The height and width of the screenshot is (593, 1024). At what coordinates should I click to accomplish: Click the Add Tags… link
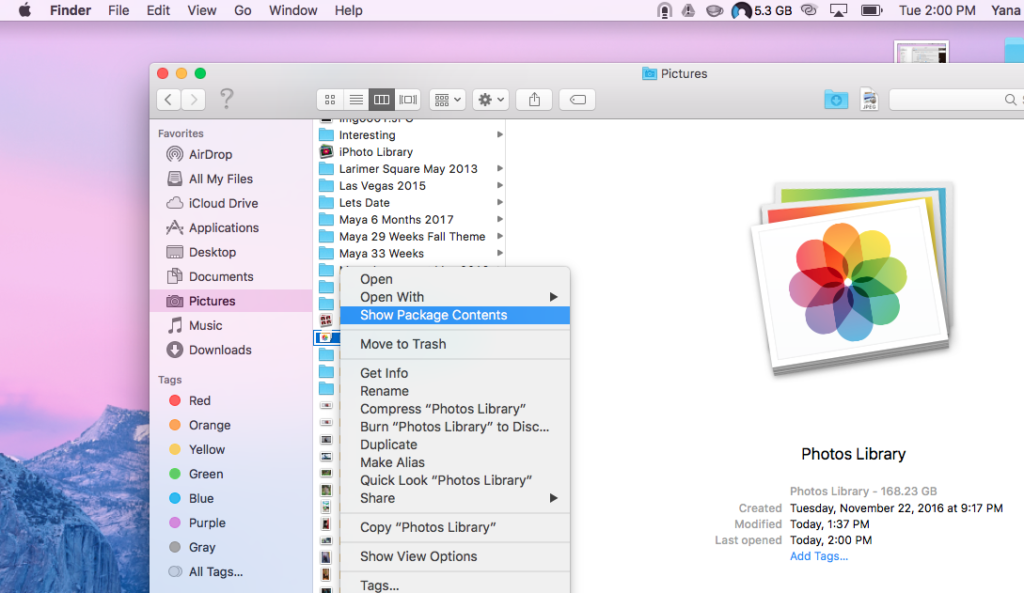[x=818, y=556]
